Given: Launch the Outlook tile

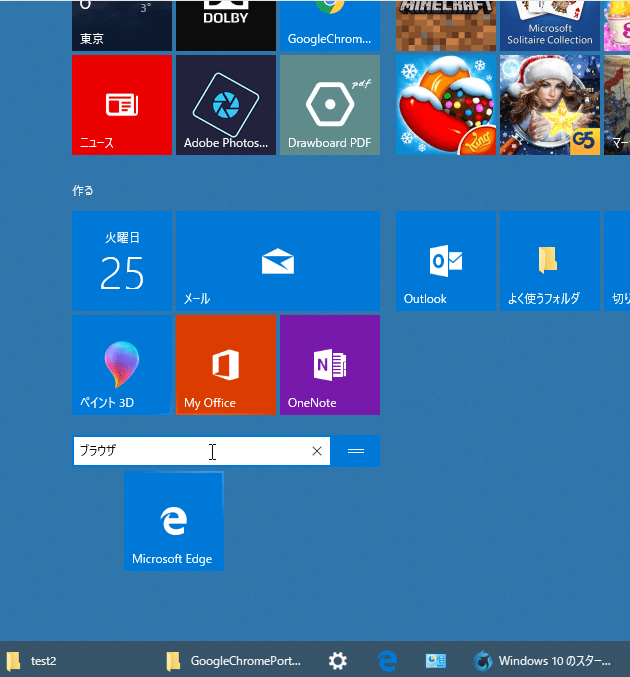Looking at the screenshot, I should (446, 261).
